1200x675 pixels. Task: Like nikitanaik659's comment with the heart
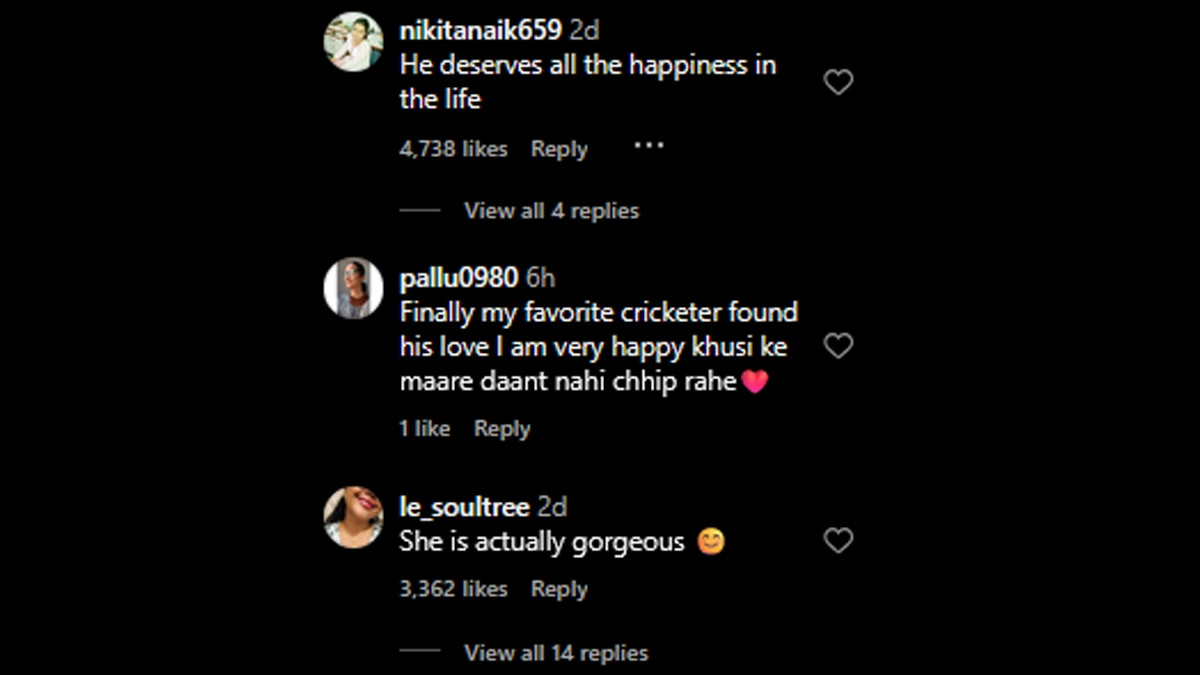(x=838, y=82)
